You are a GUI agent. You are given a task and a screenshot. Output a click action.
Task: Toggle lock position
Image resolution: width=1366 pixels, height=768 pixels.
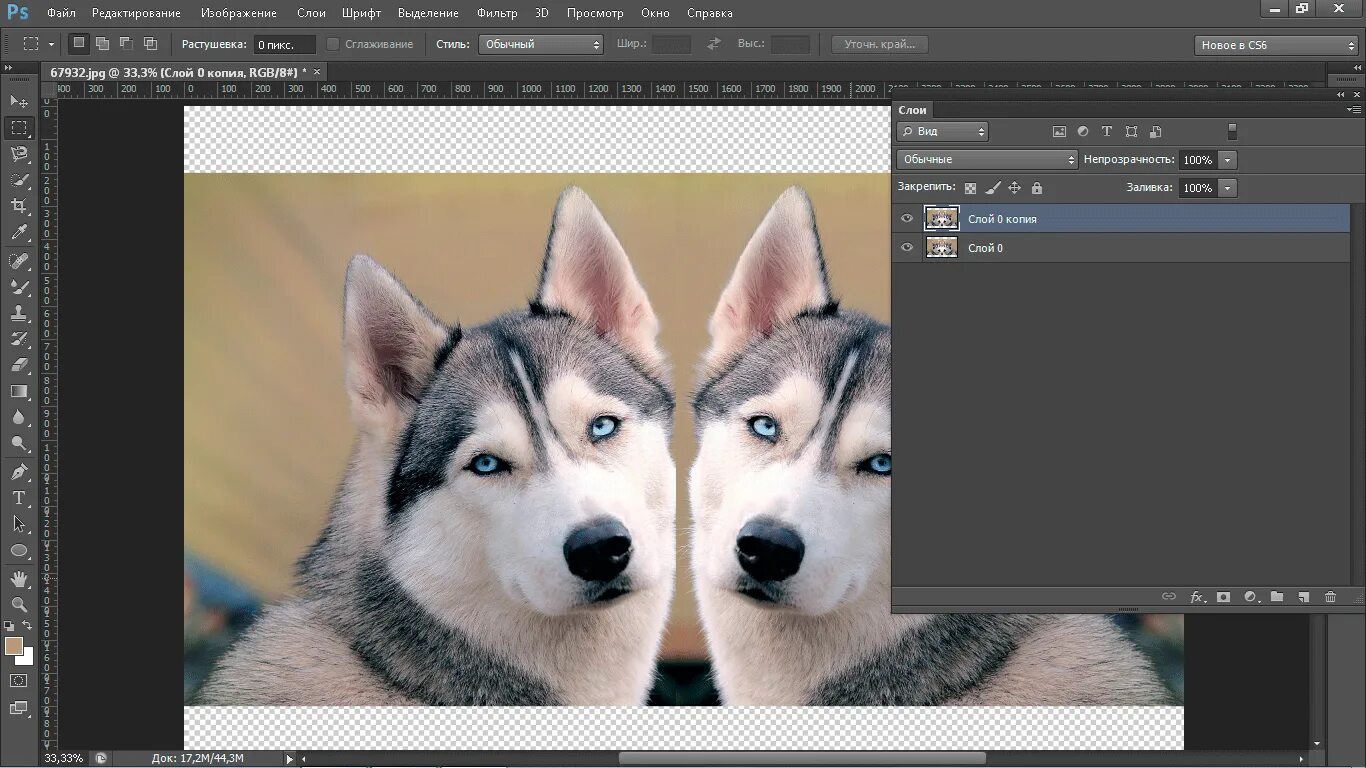point(1014,188)
